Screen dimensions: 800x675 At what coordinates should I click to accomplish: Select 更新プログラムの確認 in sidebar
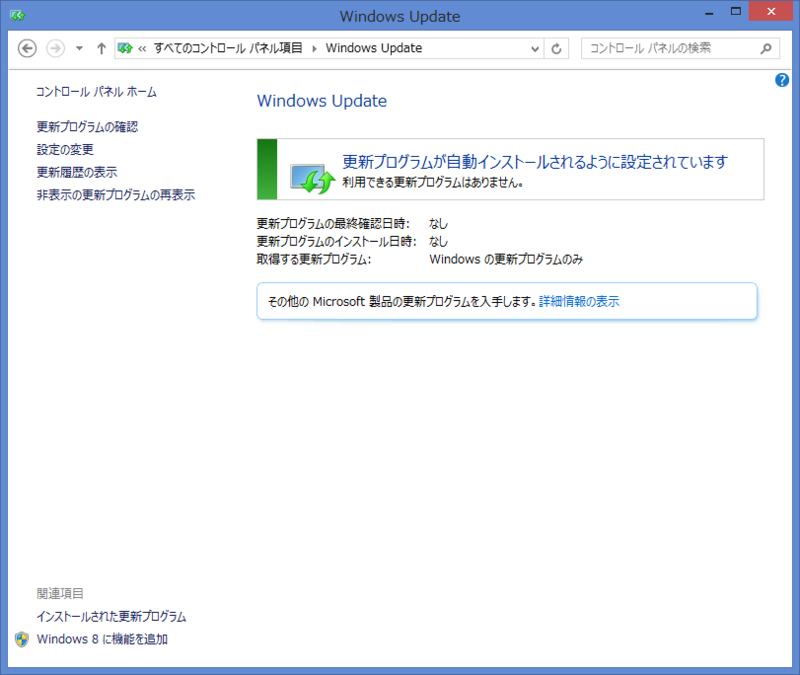pos(87,127)
